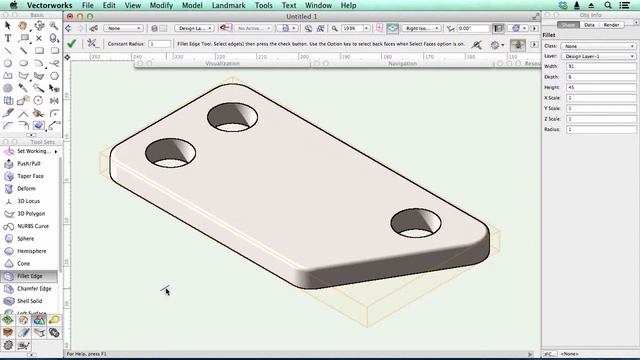This screenshot has height=360, width=640.
Task: Click the Radius field in Obj Info
Action: click(x=601, y=129)
